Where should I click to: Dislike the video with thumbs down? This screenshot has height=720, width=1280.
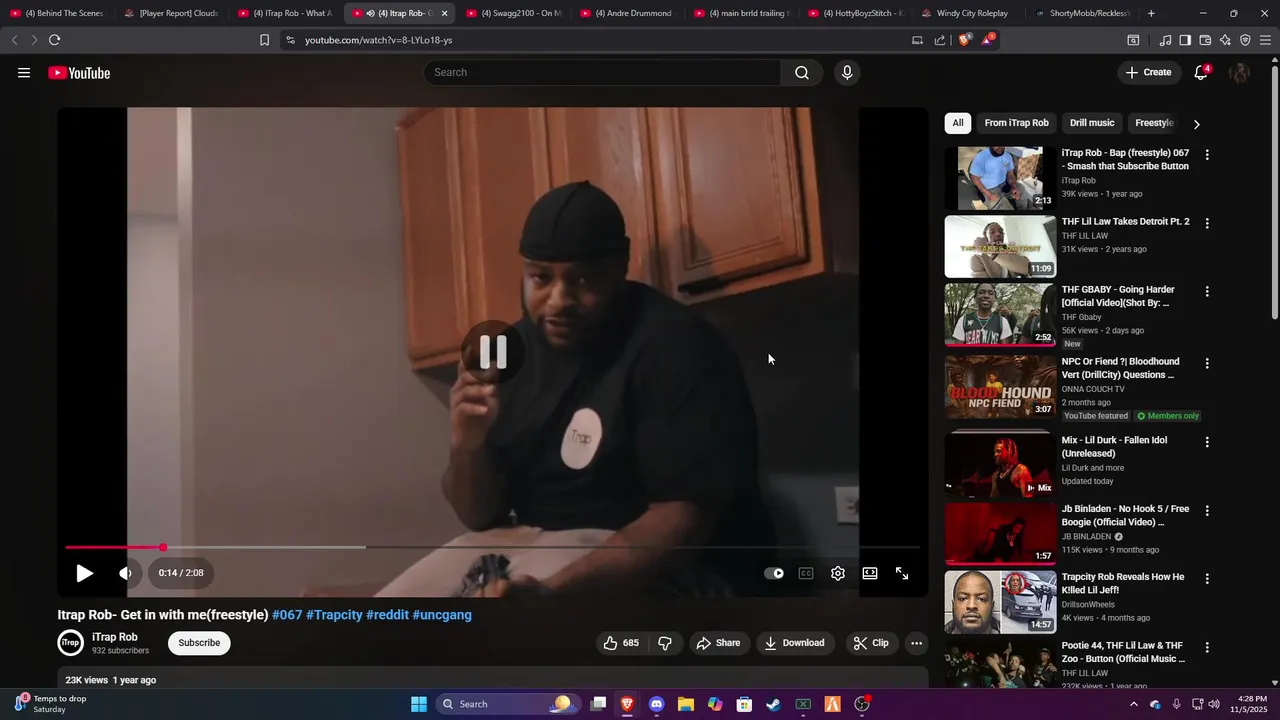coord(665,643)
